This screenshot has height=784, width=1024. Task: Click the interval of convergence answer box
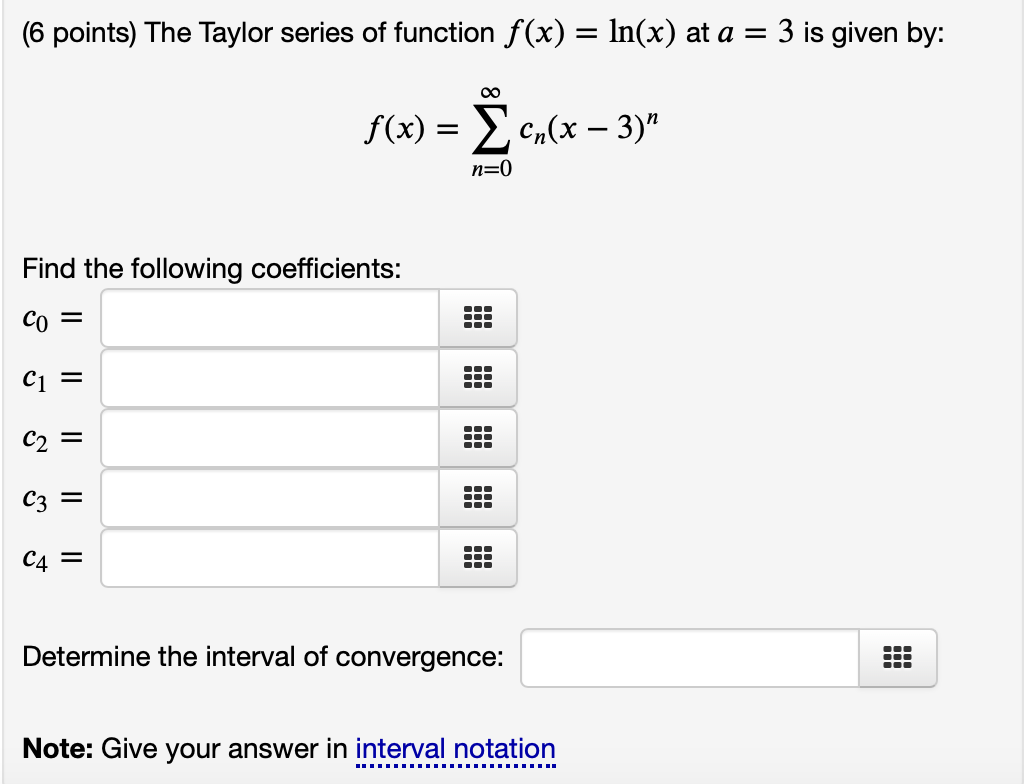click(690, 657)
